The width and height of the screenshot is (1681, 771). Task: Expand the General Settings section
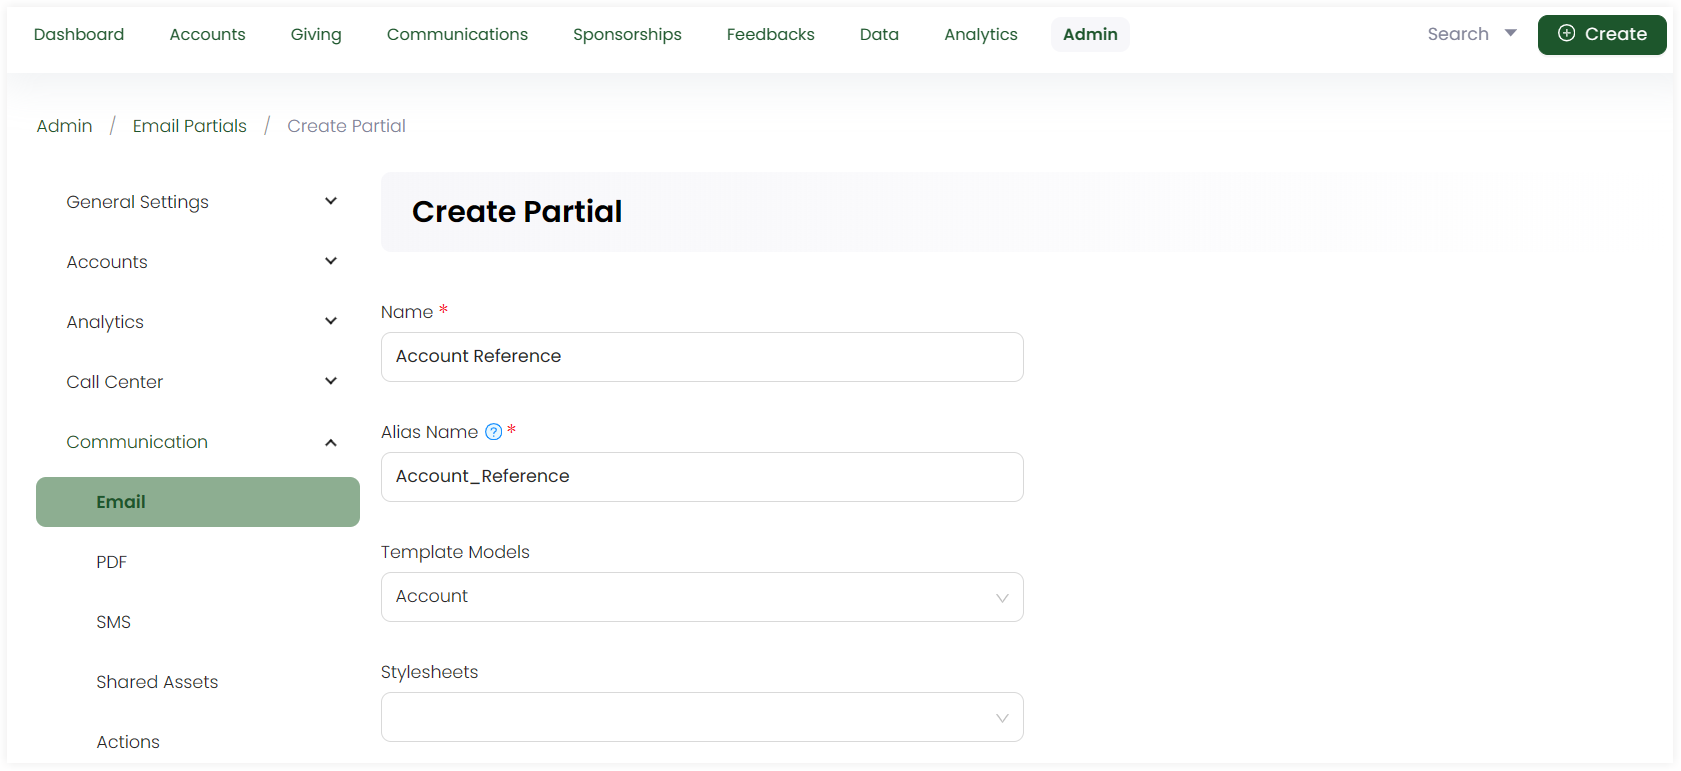(198, 202)
